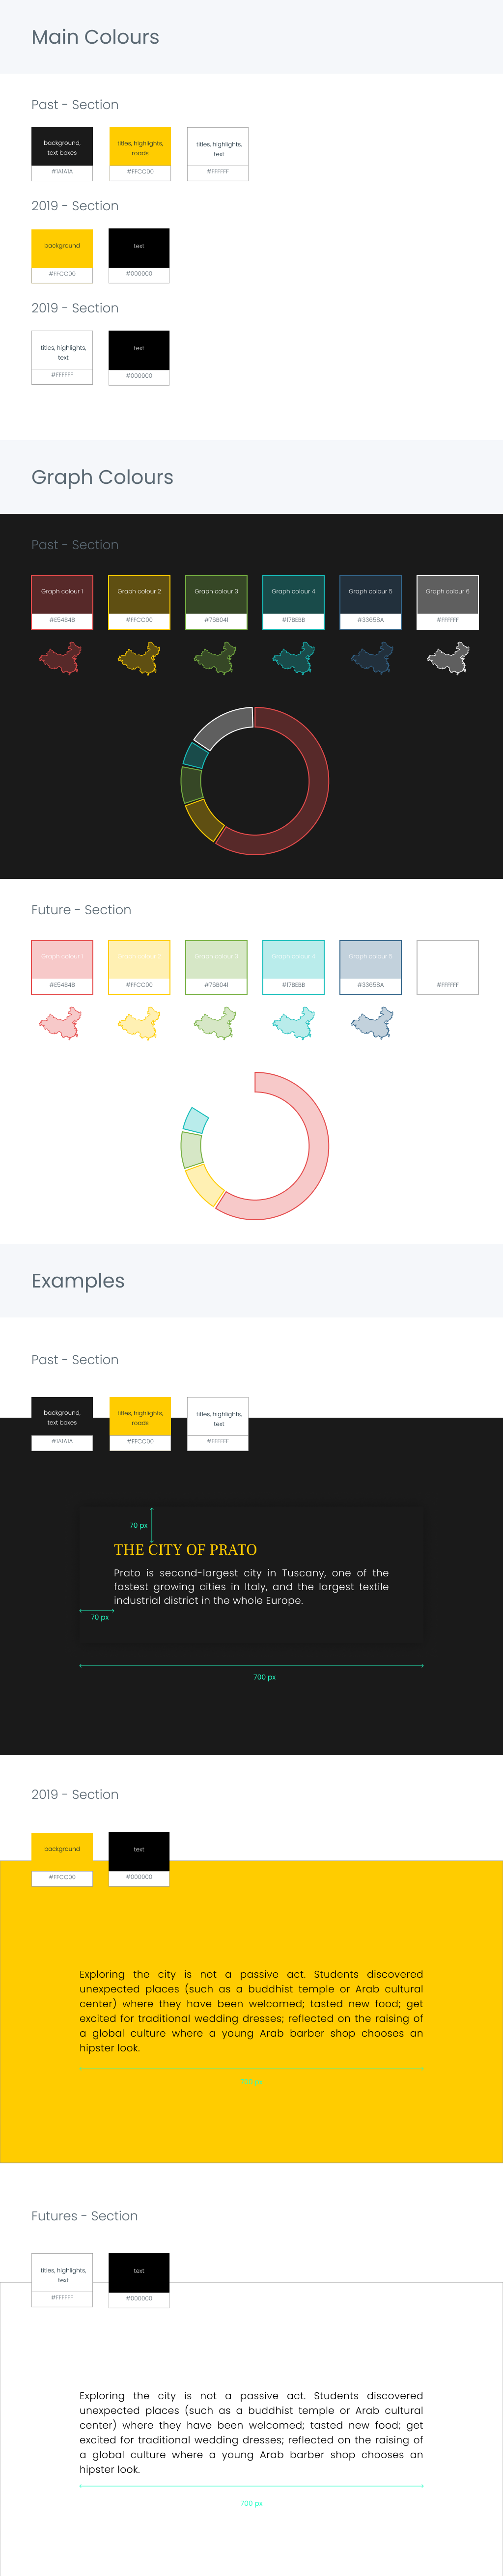Select the Graph Colours heading

click(x=102, y=477)
